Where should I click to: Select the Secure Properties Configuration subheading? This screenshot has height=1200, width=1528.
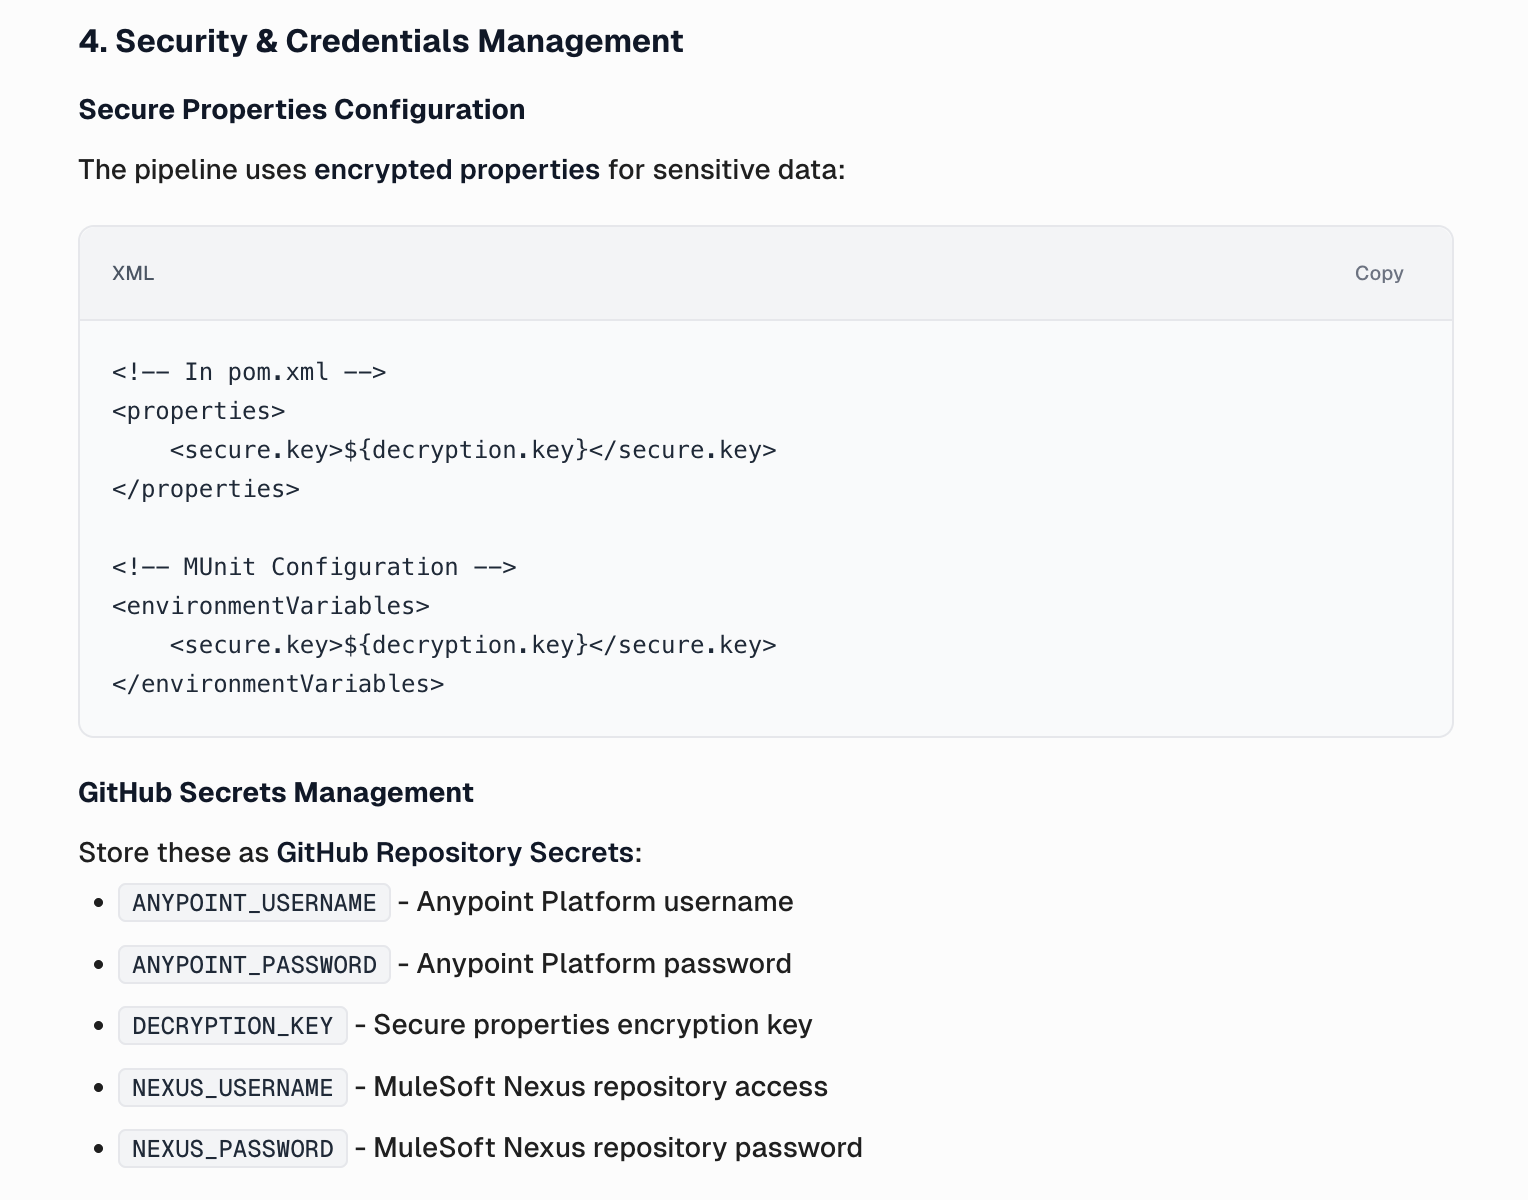pos(301,110)
